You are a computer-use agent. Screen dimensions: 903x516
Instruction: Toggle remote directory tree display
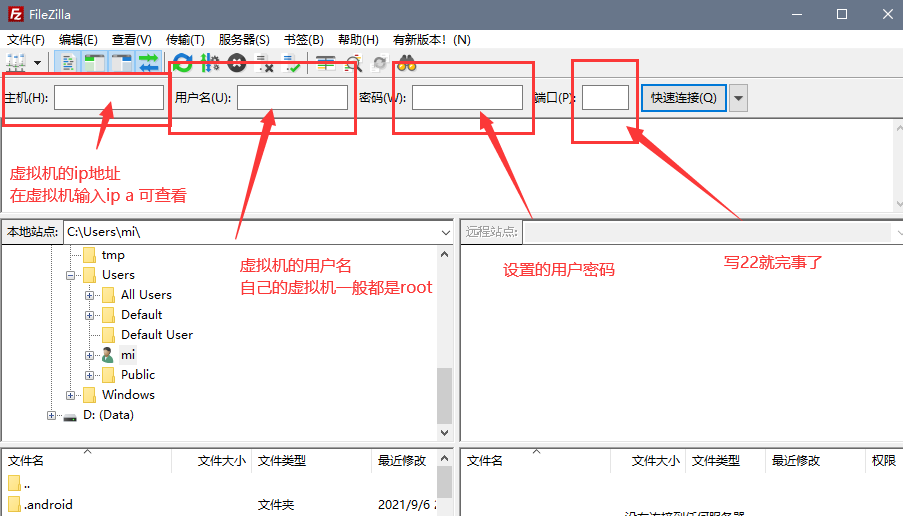click(122, 63)
